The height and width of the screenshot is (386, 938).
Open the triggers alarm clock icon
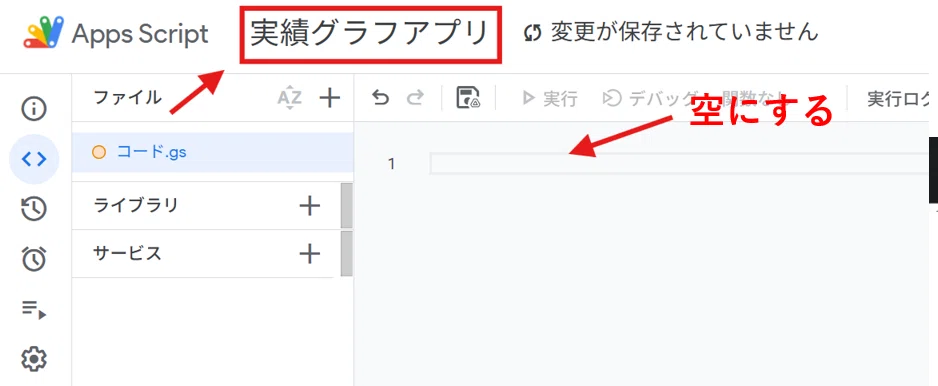pyautogui.click(x=34, y=259)
